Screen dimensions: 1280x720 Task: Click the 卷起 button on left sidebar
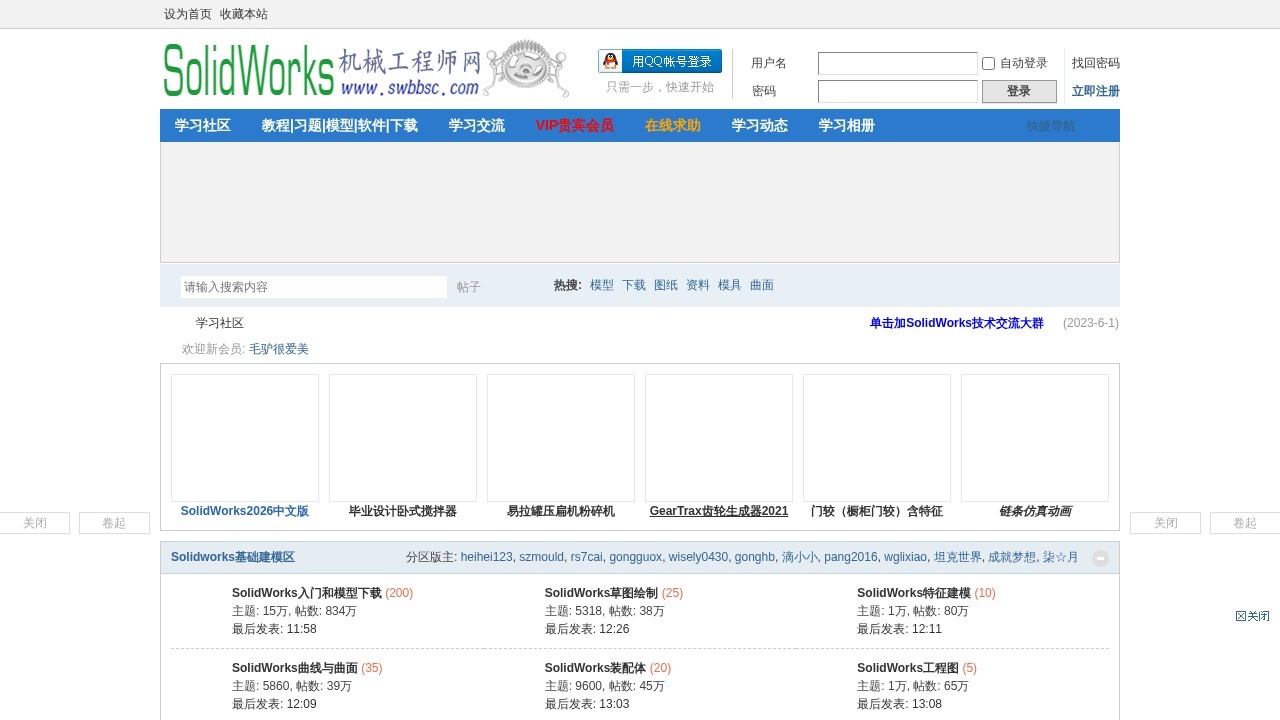coord(114,523)
